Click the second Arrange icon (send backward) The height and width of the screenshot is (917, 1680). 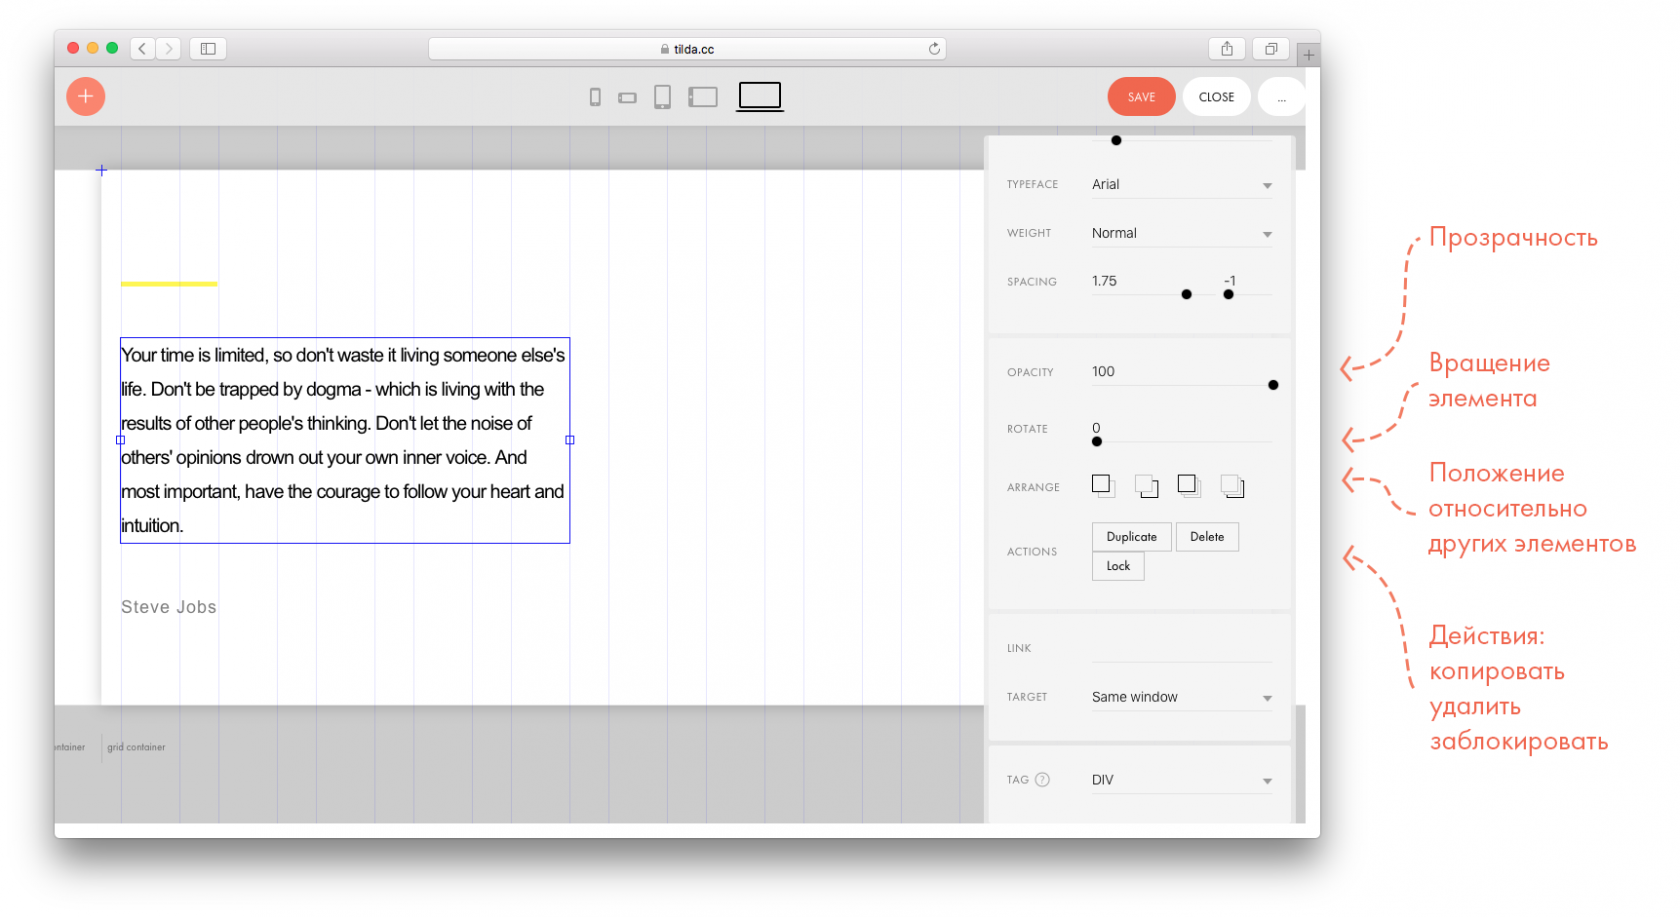tap(1147, 486)
